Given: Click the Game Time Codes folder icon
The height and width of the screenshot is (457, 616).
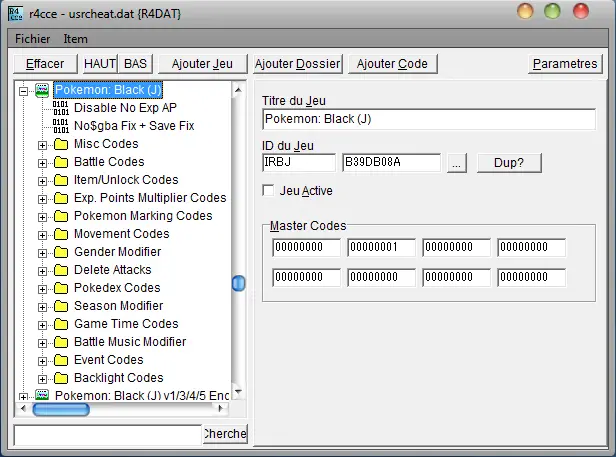Looking at the screenshot, I should [x=61, y=324].
